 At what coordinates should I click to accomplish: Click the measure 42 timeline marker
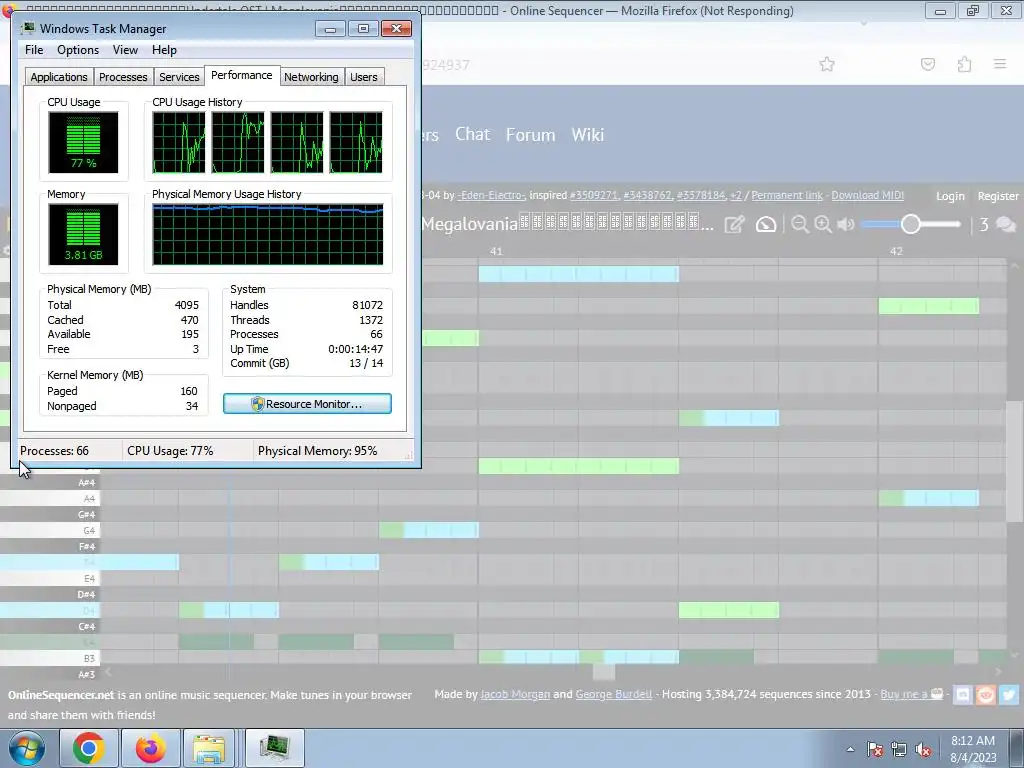(x=896, y=251)
